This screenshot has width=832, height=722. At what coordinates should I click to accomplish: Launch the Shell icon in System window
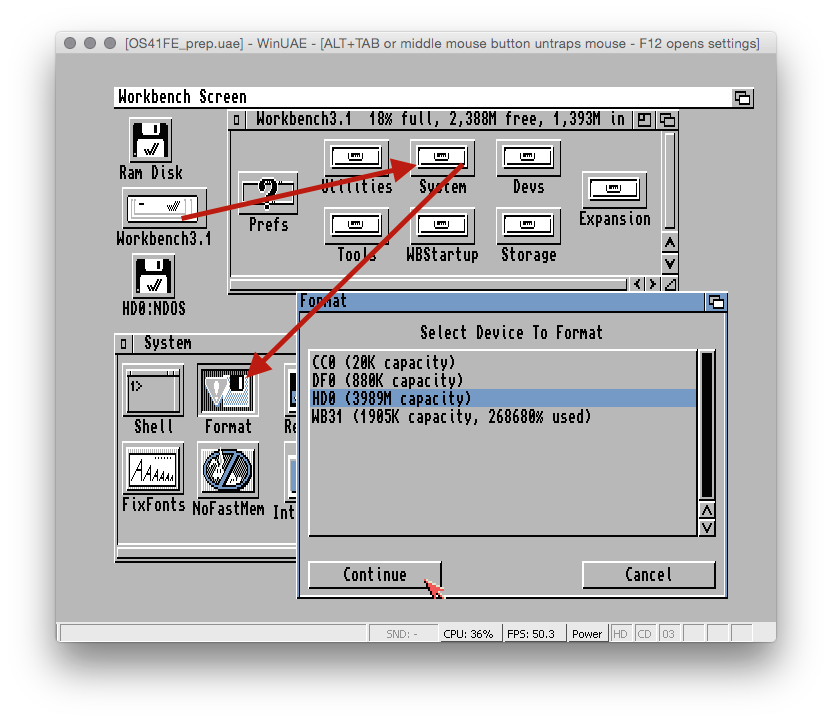(153, 390)
